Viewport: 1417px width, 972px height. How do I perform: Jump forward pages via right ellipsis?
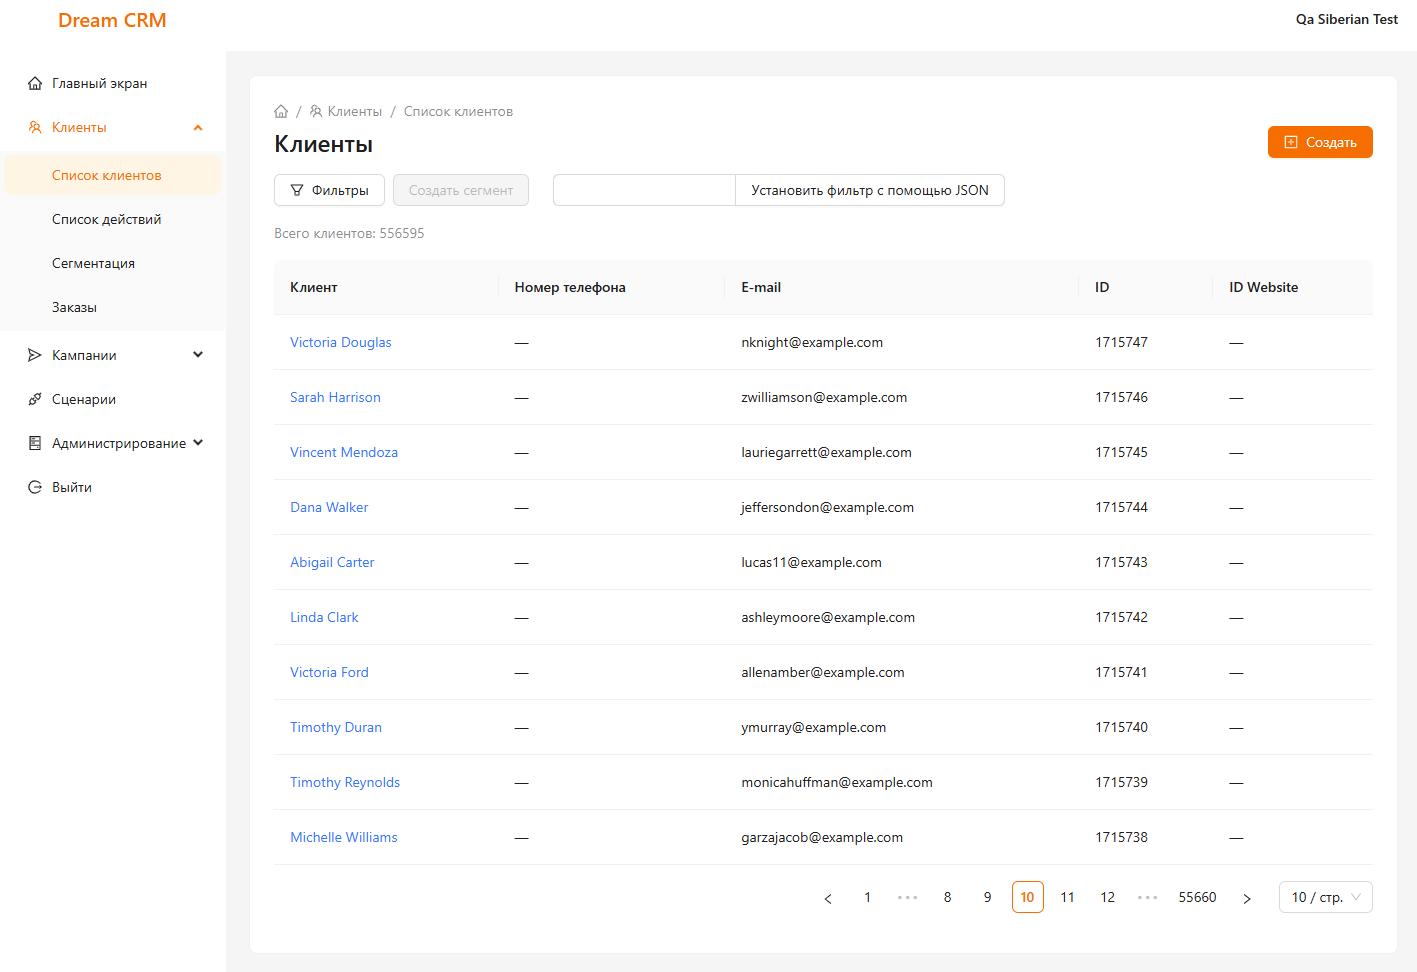1148,897
